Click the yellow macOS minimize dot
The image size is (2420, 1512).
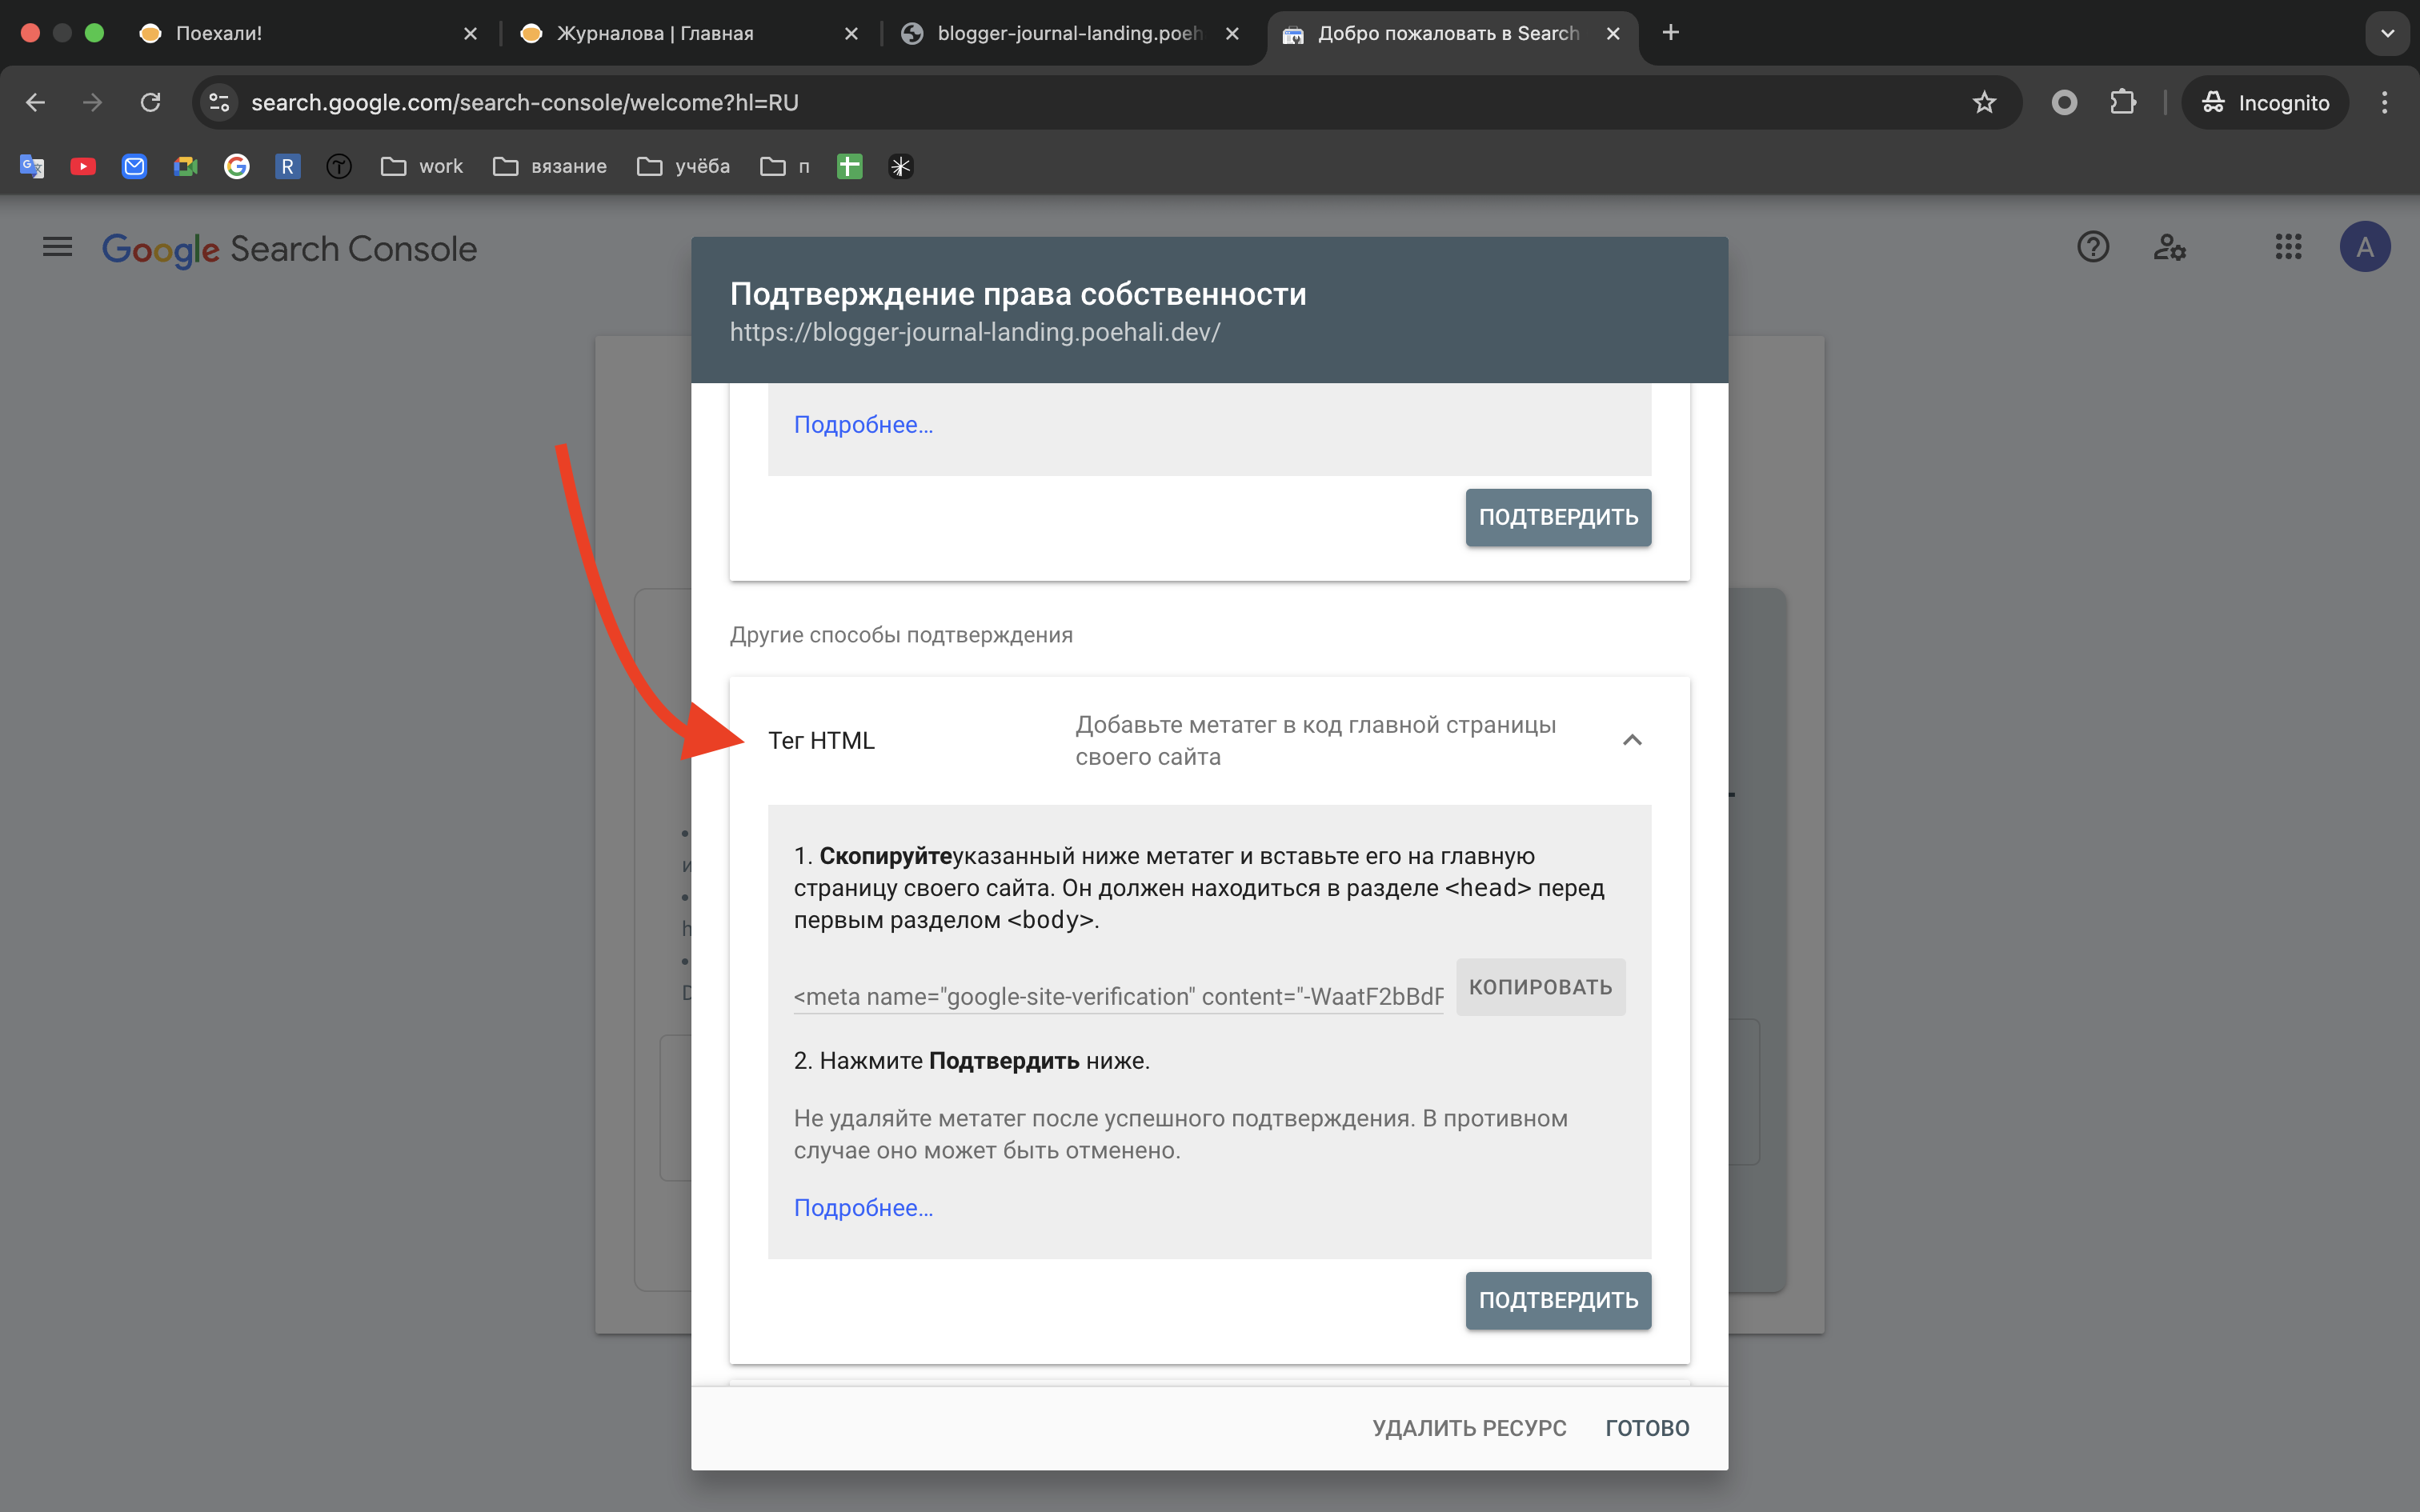62,32
